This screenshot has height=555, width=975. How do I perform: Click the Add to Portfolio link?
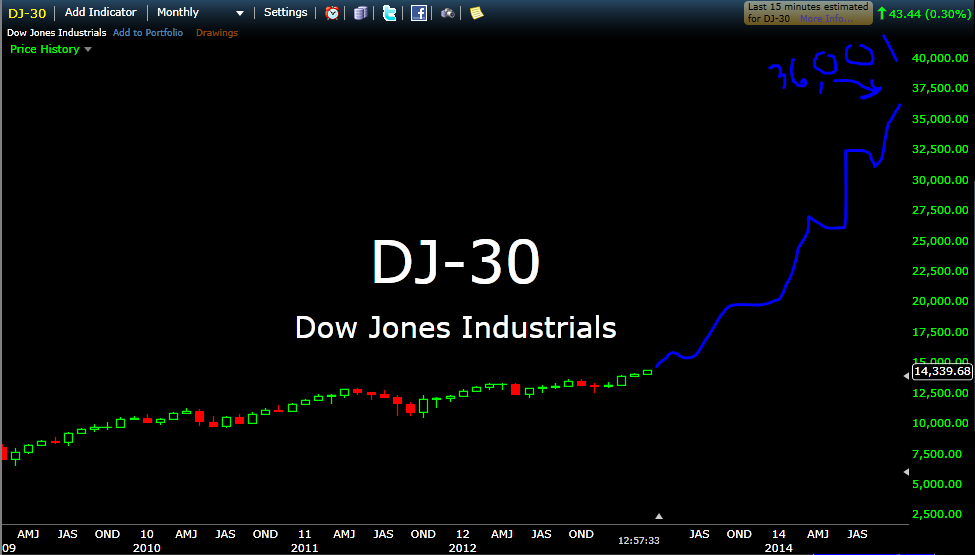(x=148, y=32)
